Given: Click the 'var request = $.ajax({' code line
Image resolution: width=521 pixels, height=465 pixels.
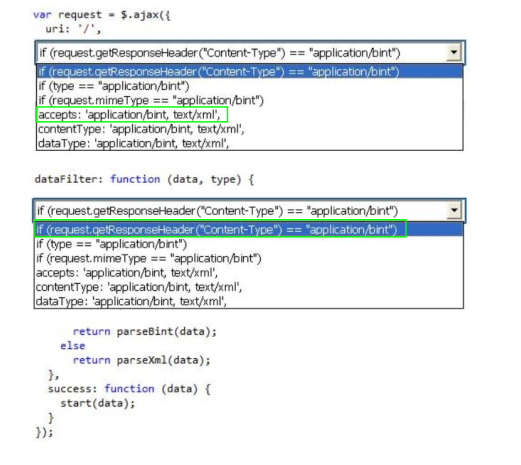Looking at the screenshot, I should pyautogui.click(x=102, y=15).
